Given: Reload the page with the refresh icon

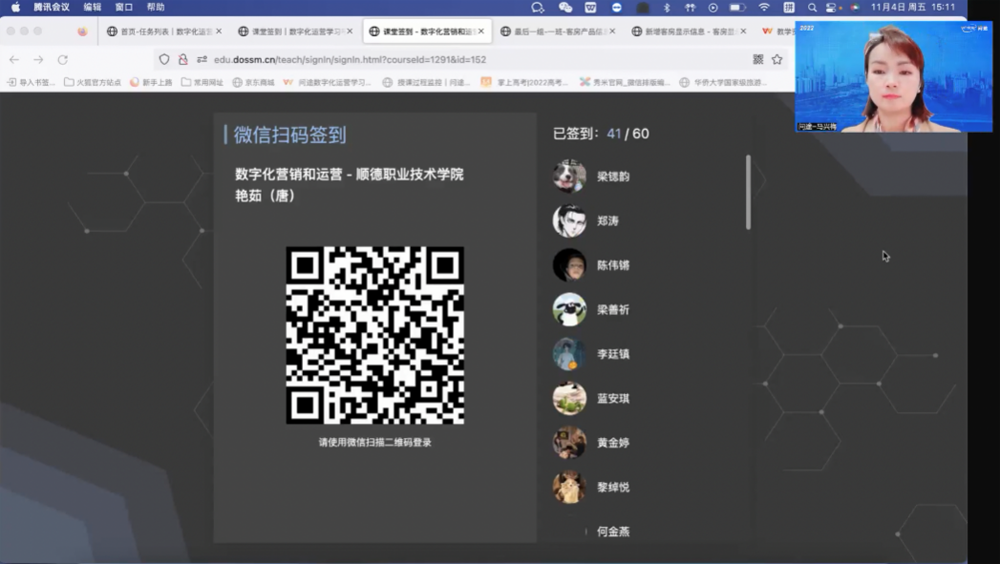Looking at the screenshot, I should coord(62,59).
